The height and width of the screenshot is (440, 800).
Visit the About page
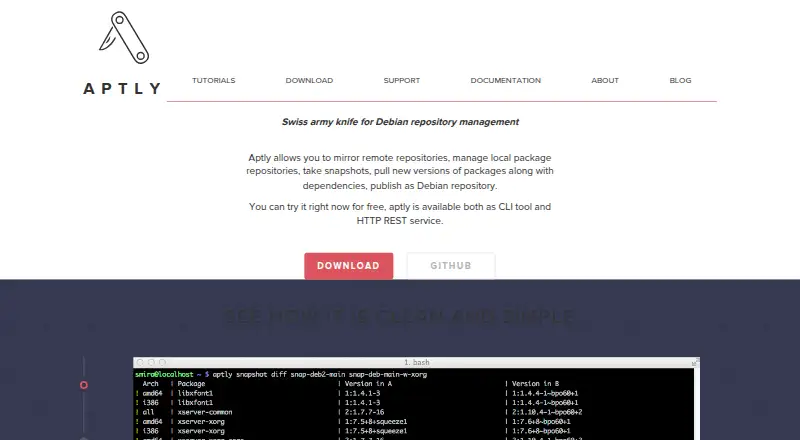tap(605, 81)
